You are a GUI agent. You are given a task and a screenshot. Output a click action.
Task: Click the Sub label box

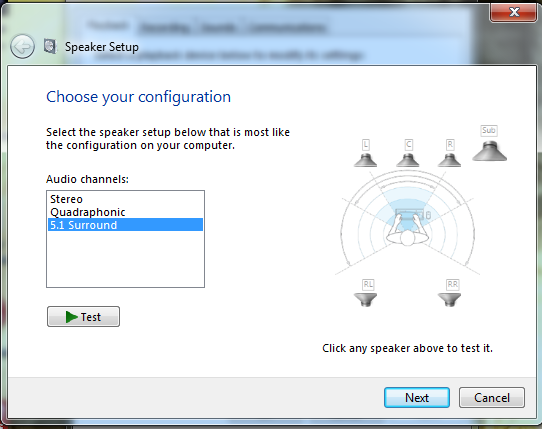489,130
